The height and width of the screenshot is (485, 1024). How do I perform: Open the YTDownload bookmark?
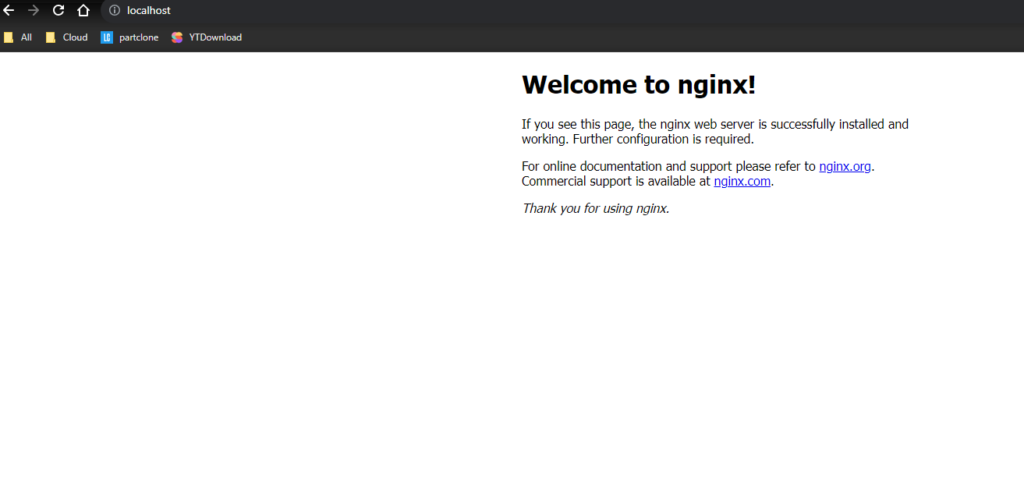point(206,37)
